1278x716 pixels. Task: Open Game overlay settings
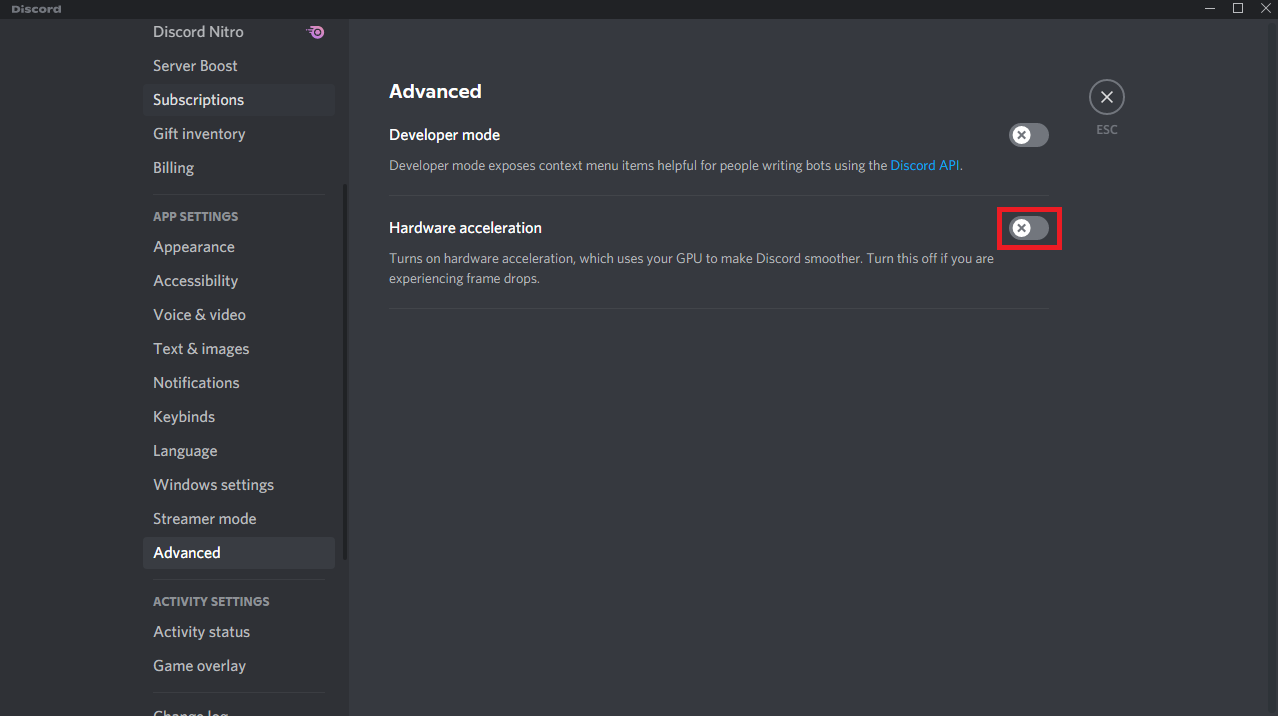[x=199, y=666]
